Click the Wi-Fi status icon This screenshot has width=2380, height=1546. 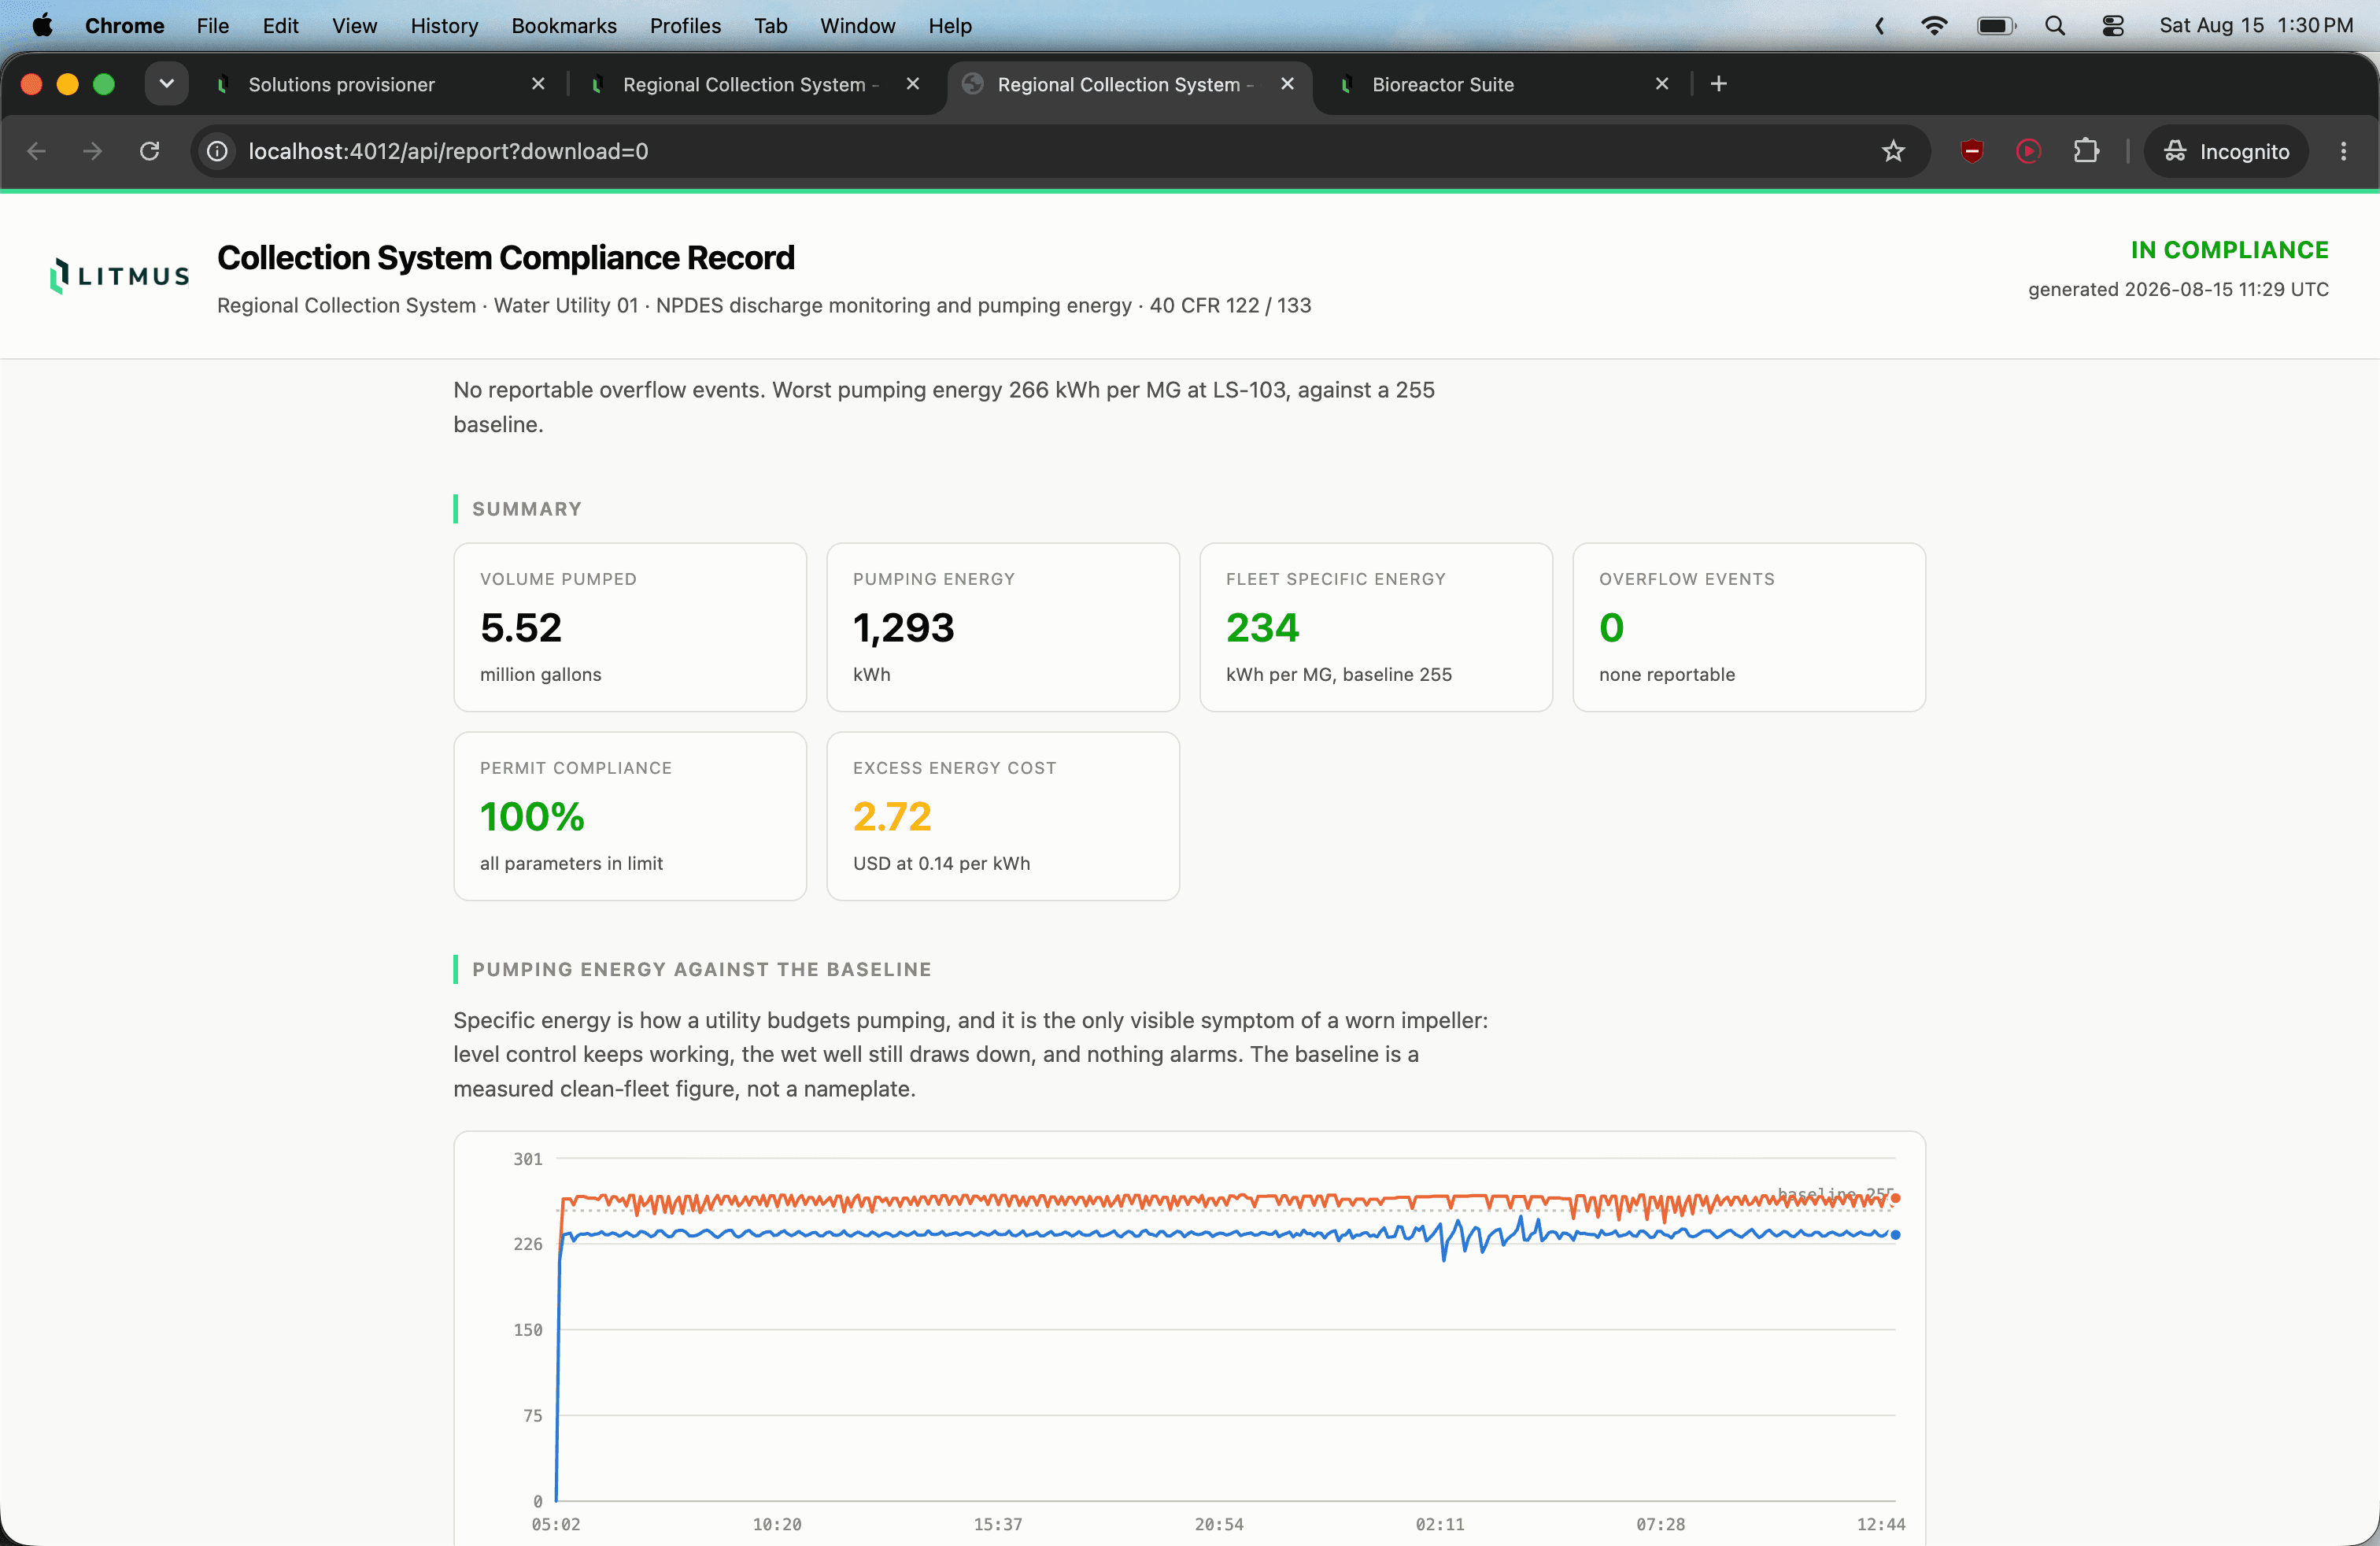click(x=1934, y=25)
